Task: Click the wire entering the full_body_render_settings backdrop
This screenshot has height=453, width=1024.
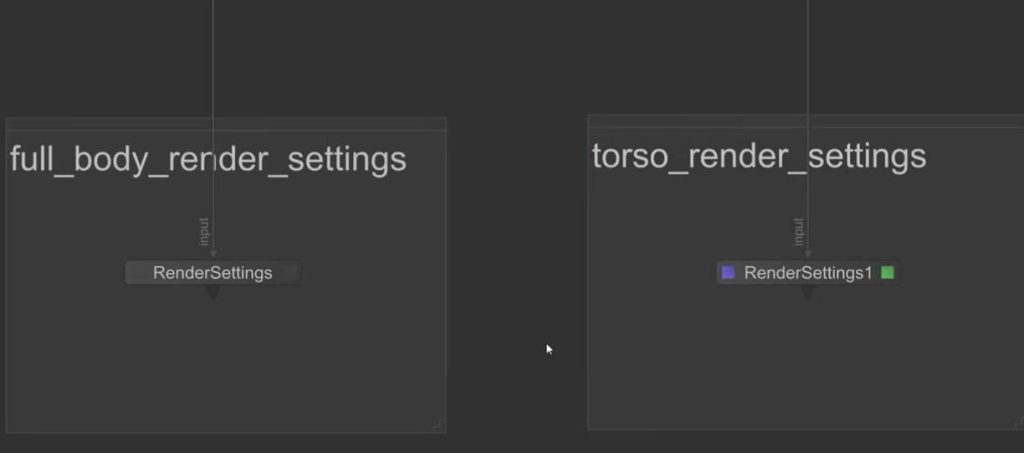Action: pos(213,60)
